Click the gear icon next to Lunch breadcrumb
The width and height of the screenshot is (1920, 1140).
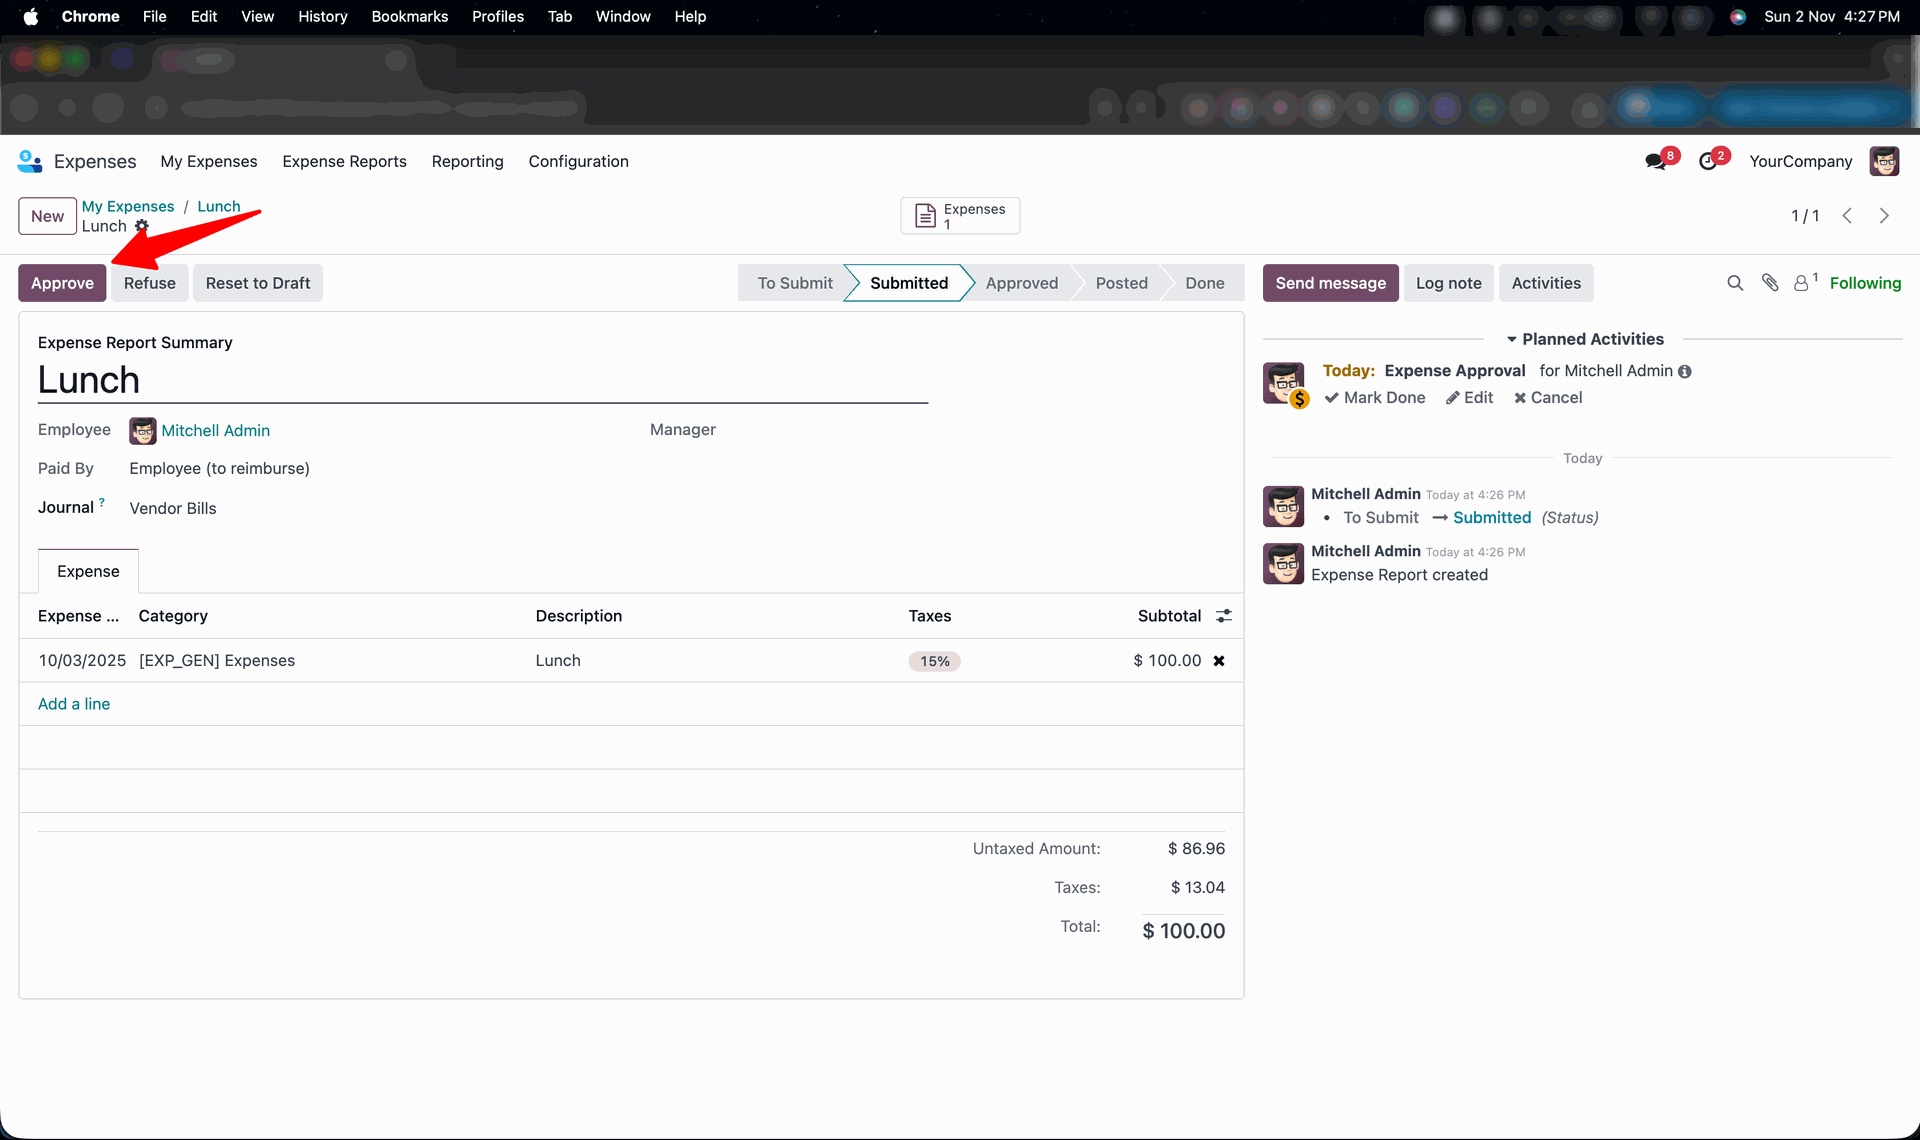(142, 226)
